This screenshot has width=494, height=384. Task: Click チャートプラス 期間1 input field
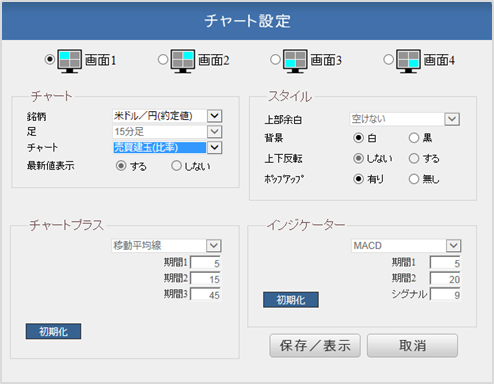(x=206, y=263)
